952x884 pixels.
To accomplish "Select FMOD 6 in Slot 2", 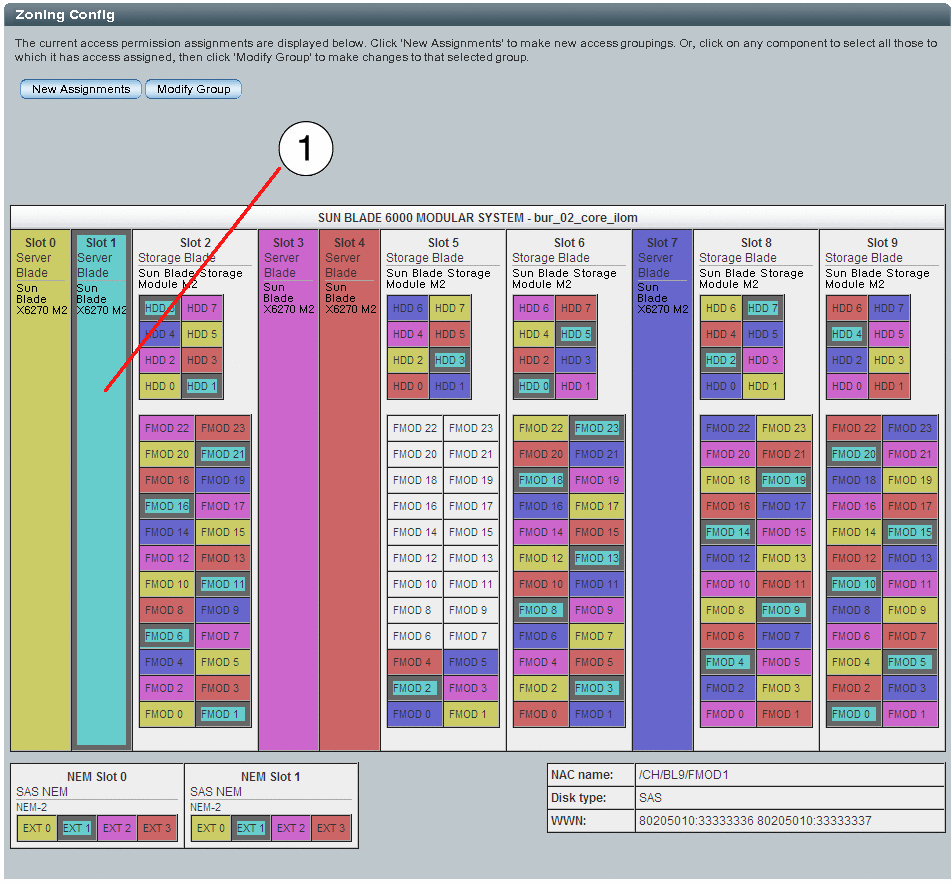I will (x=167, y=636).
